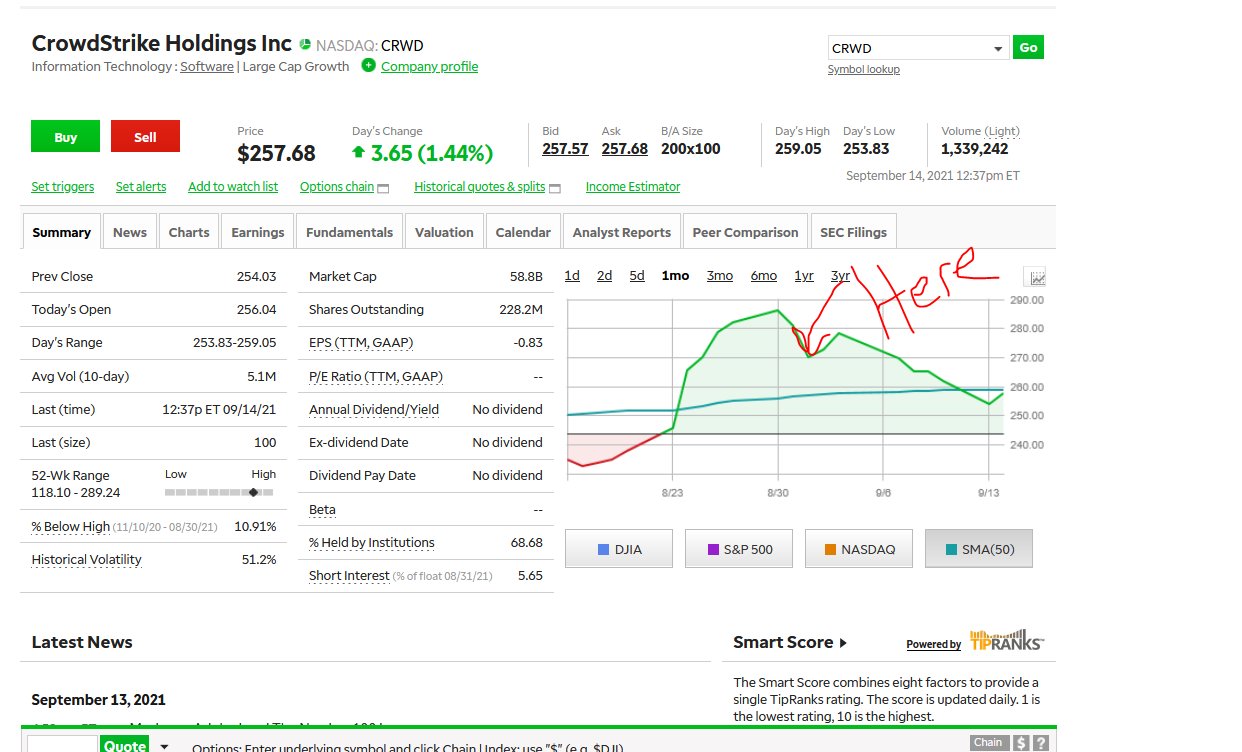Click popup icon beside Options chain
Viewport: 1242px width, 752px height.
point(383,188)
